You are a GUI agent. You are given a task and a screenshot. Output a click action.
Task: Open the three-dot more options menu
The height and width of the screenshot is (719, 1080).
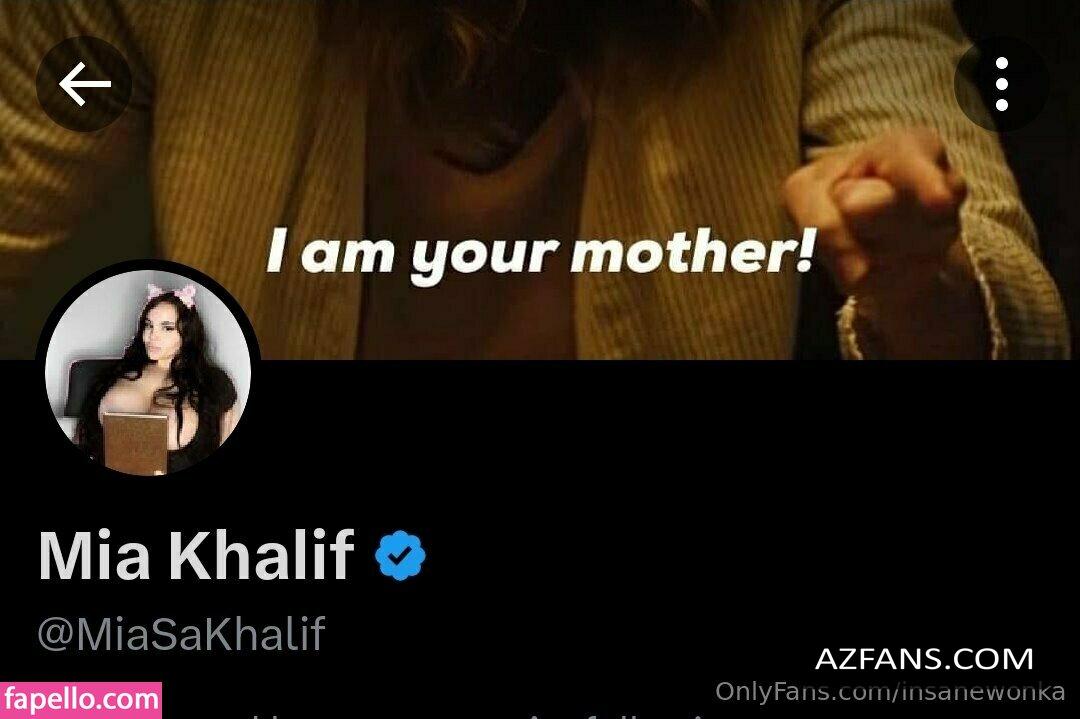point(1001,83)
